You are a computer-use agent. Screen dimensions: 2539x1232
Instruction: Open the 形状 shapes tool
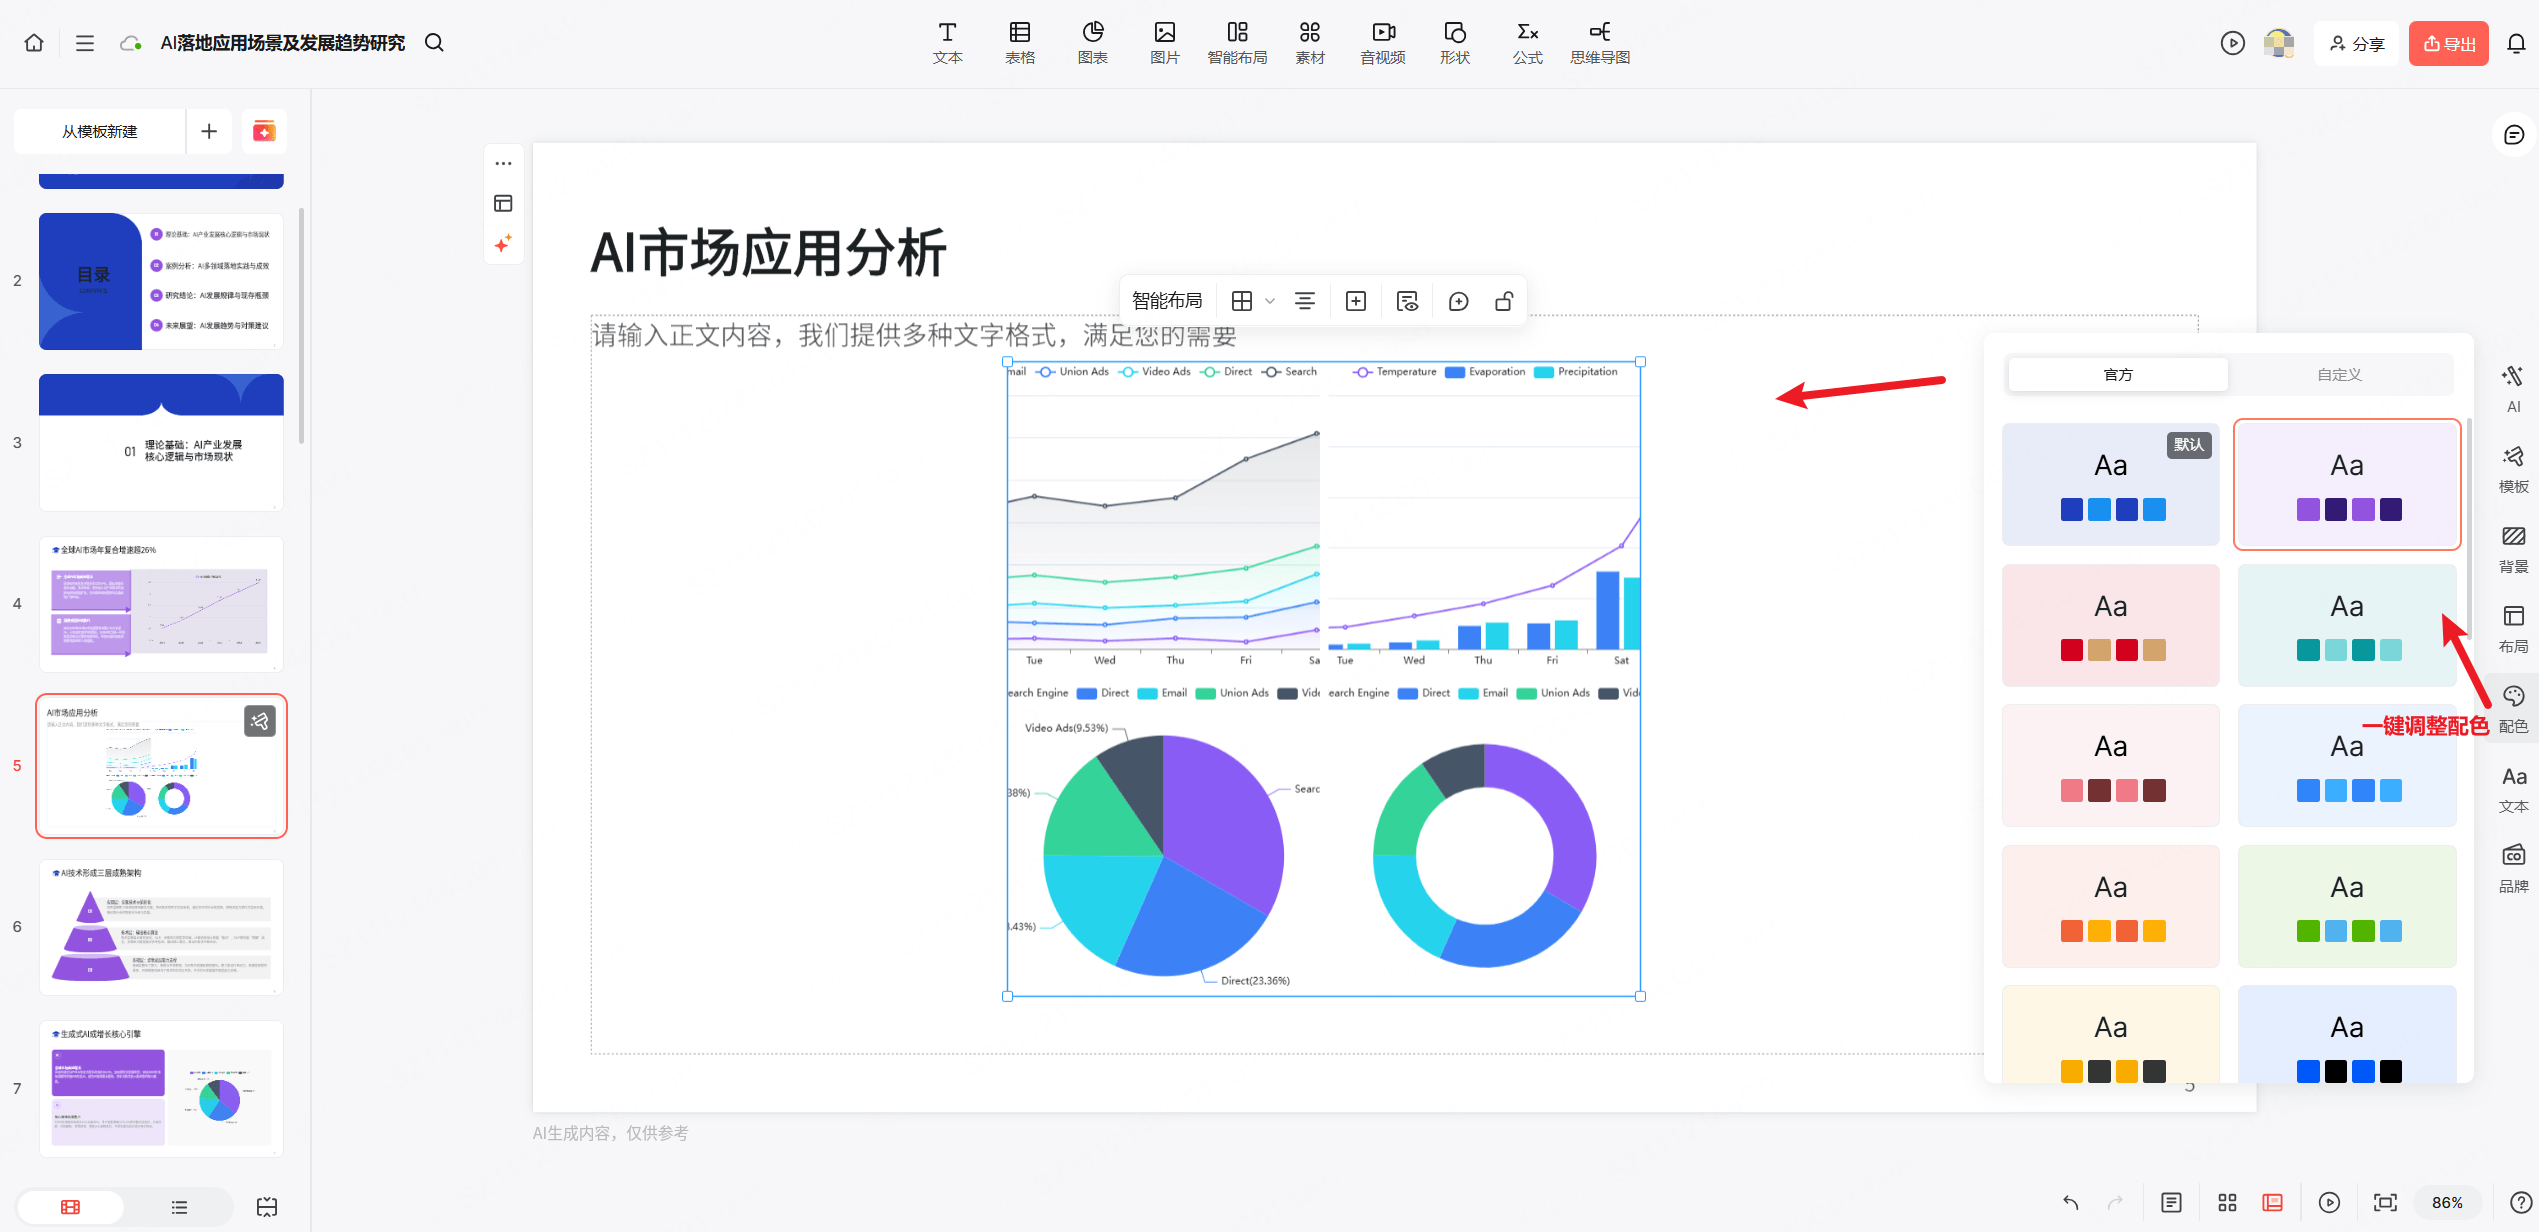pos(1455,44)
